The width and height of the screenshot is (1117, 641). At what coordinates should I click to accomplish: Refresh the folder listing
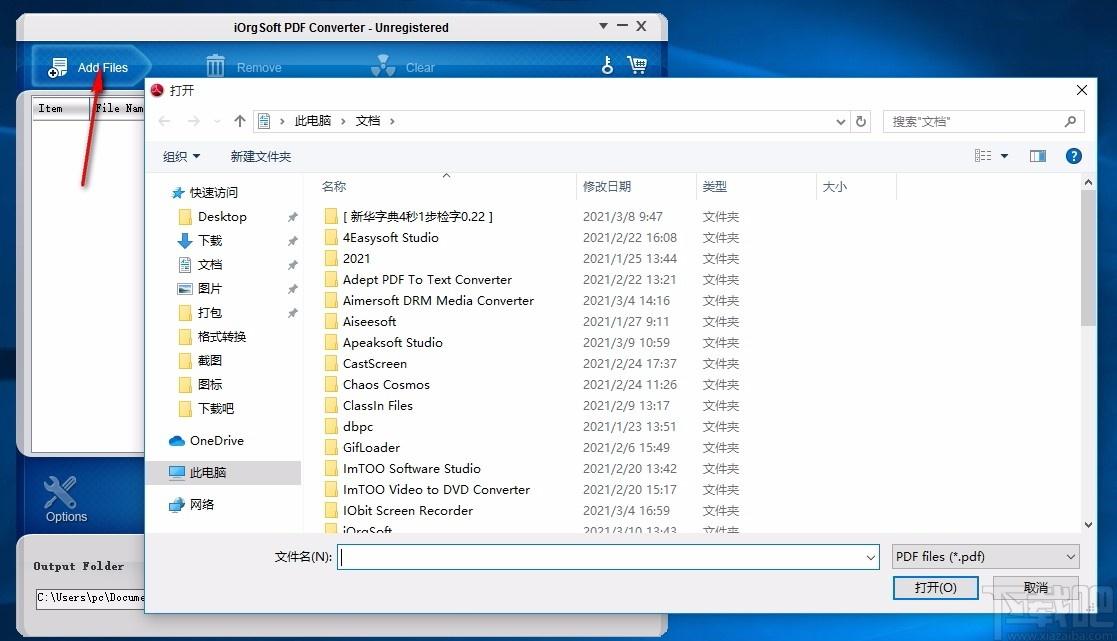click(x=861, y=121)
